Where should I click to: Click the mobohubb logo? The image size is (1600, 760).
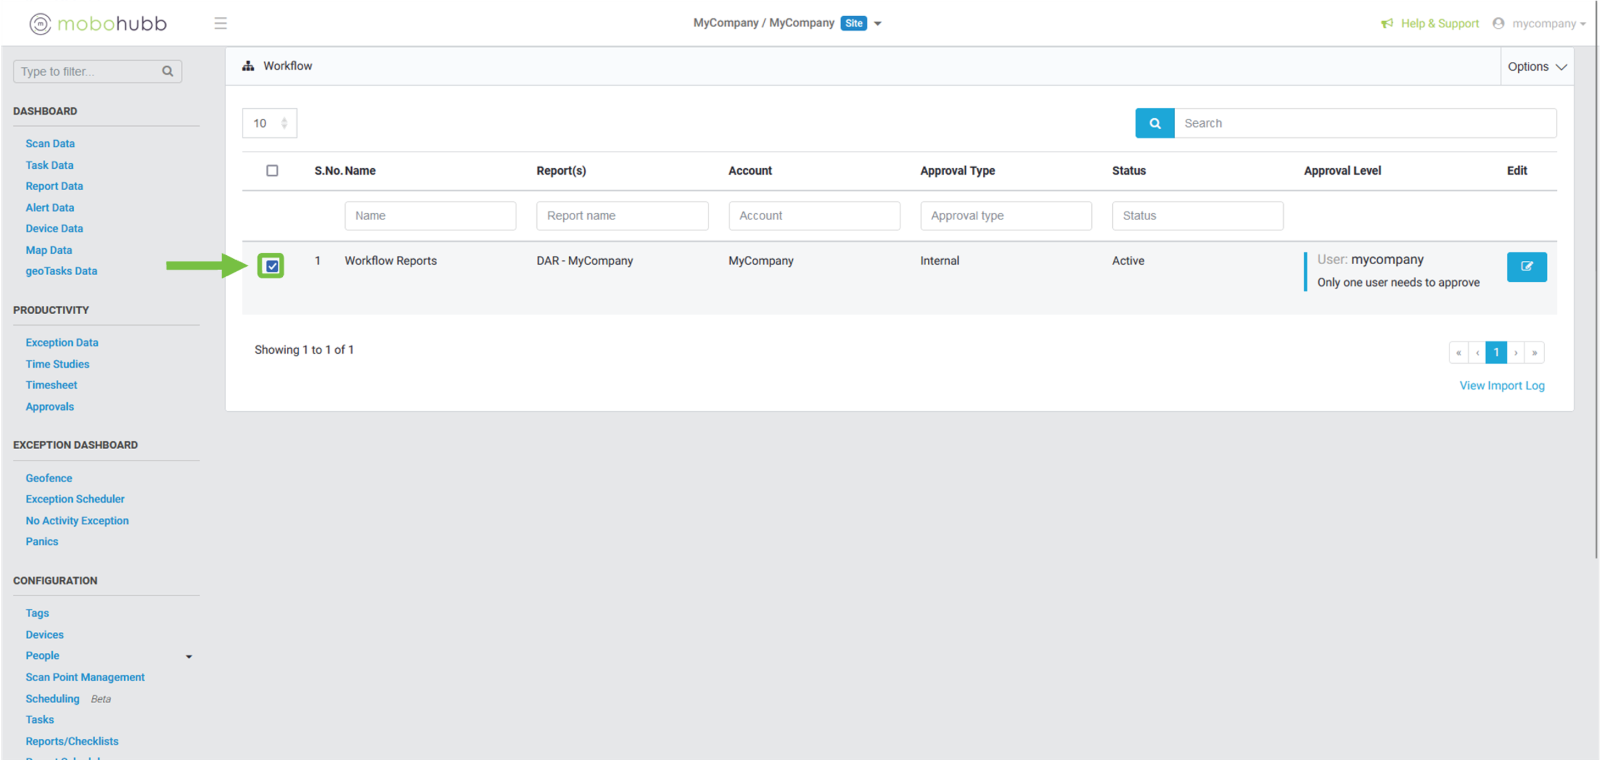pos(98,23)
